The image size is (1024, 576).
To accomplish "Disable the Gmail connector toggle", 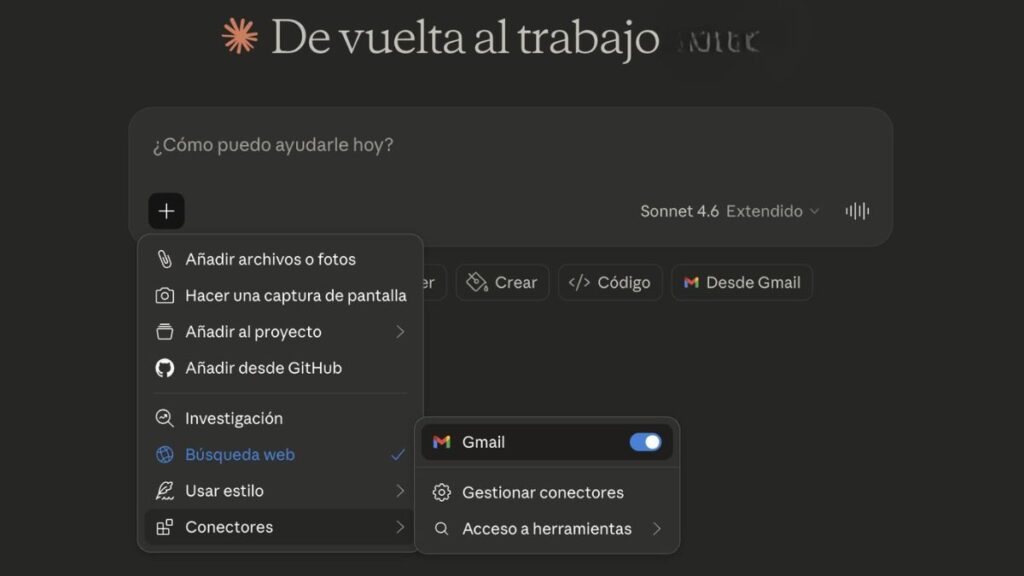I will click(647, 441).
